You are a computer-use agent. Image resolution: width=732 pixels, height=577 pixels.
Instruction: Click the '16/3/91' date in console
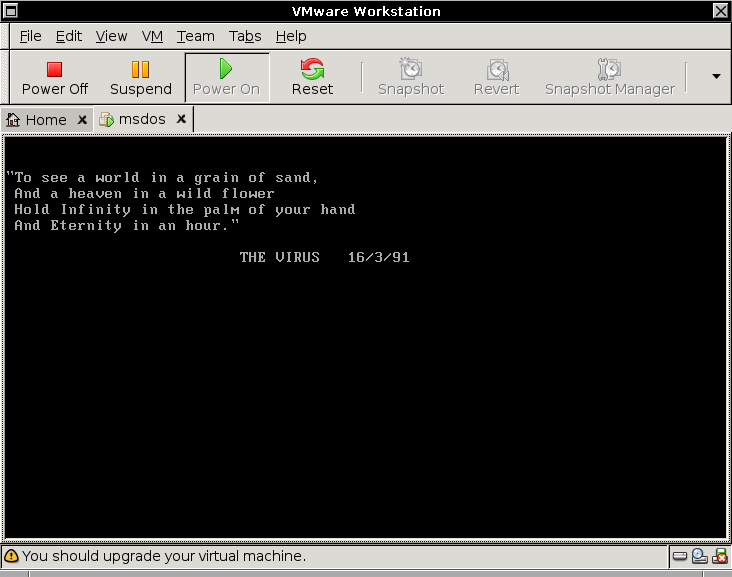click(379, 257)
